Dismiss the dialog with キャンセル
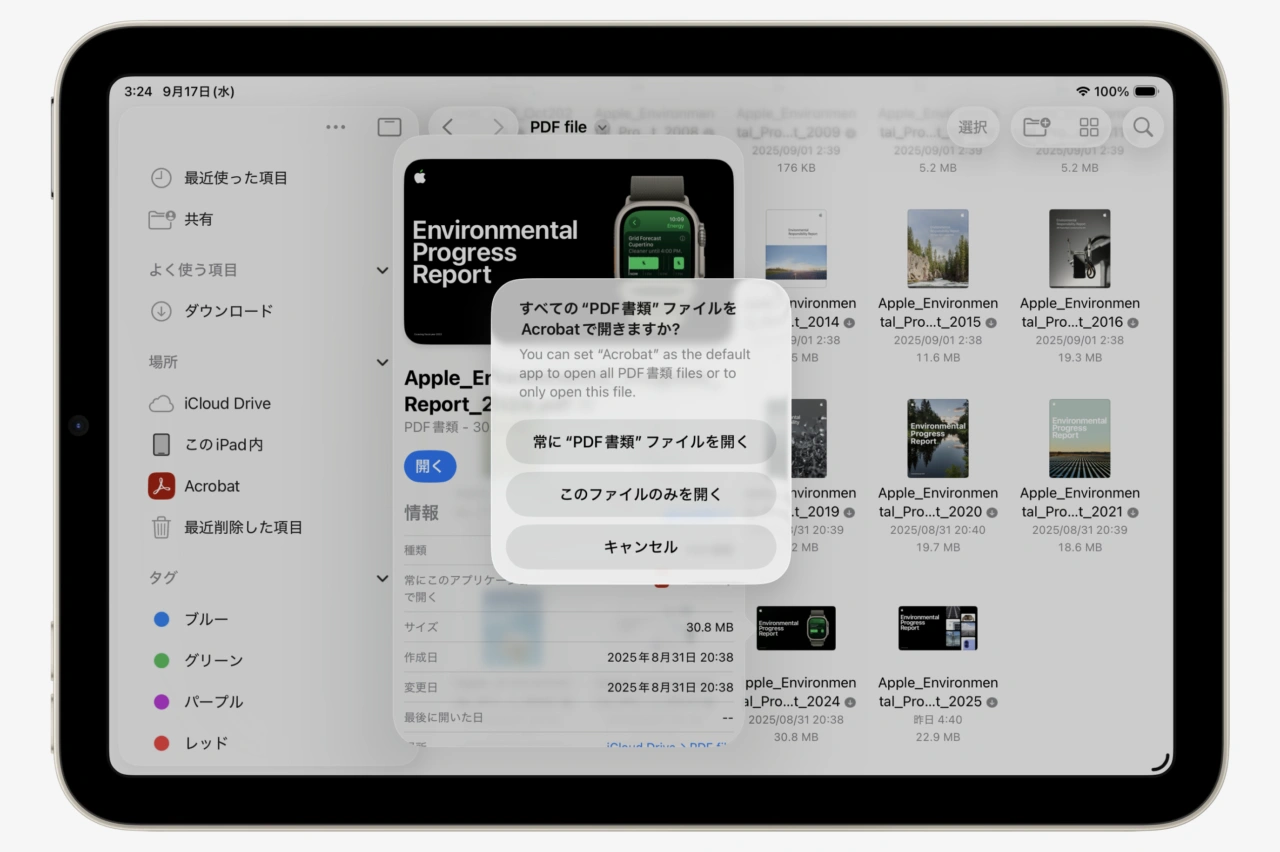Viewport: 1280px width, 852px height. coord(640,547)
